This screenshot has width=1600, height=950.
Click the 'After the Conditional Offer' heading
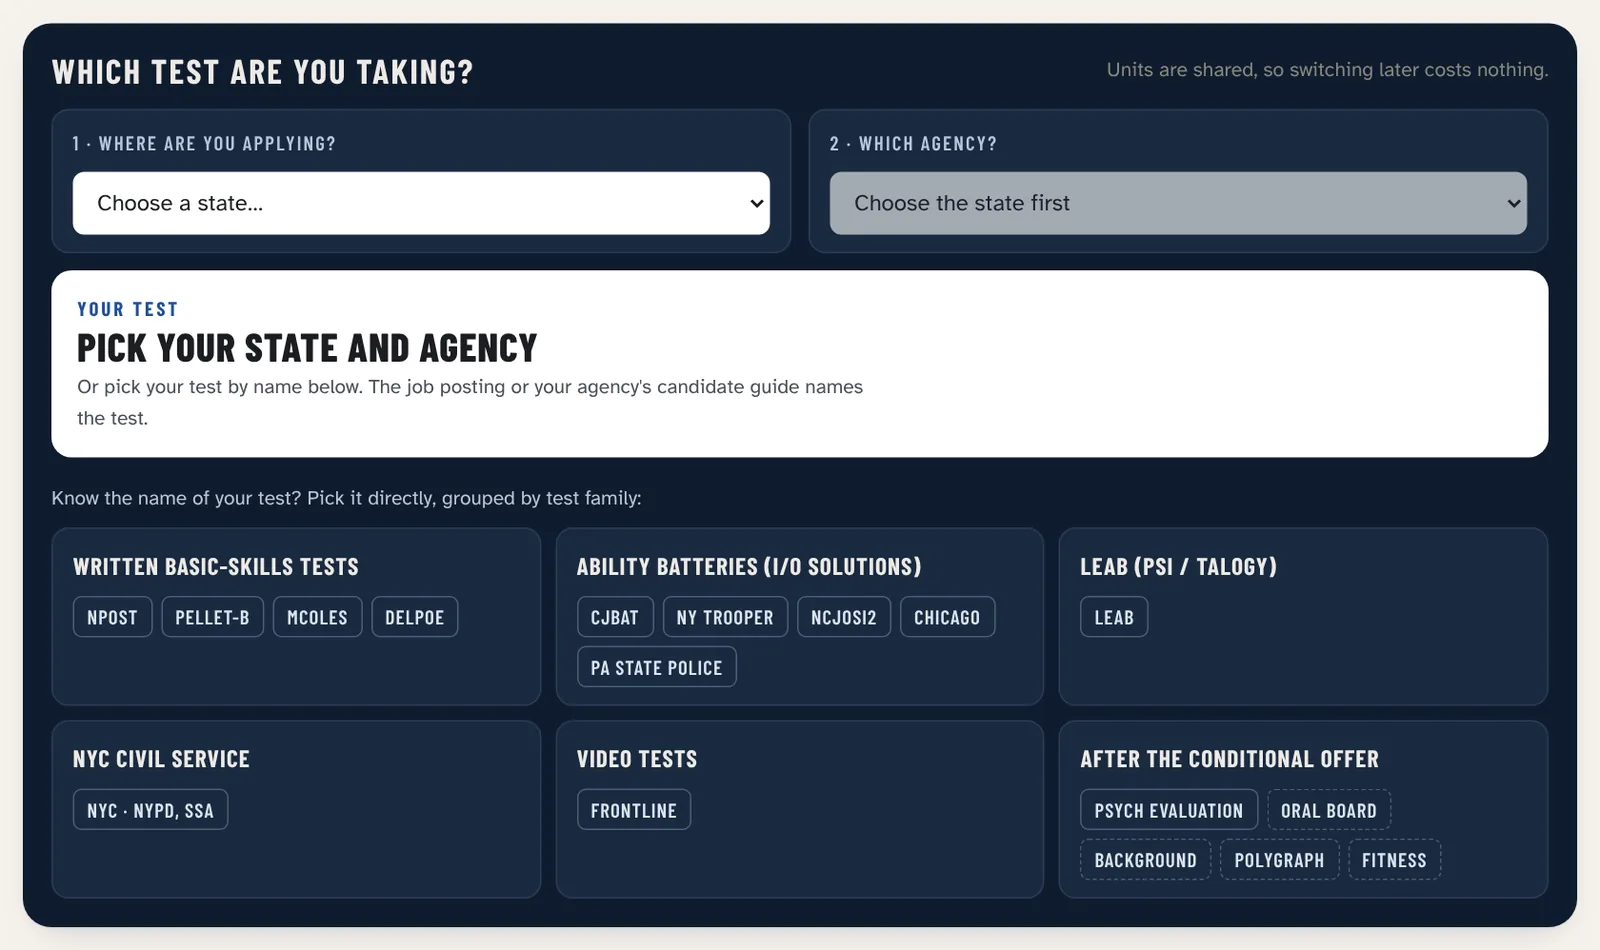pos(1229,759)
